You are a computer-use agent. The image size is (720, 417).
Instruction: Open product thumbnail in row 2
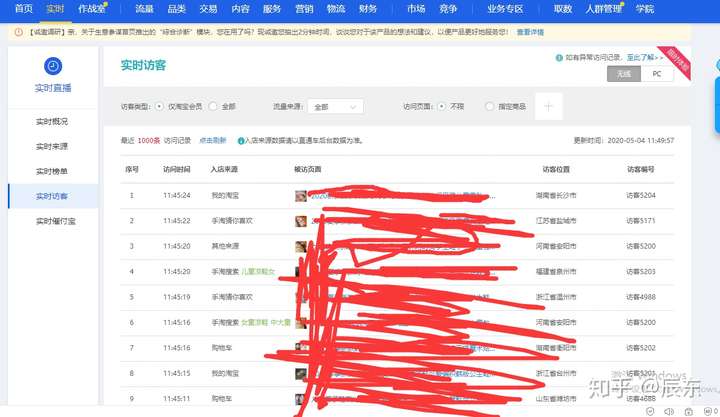click(x=301, y=221)
